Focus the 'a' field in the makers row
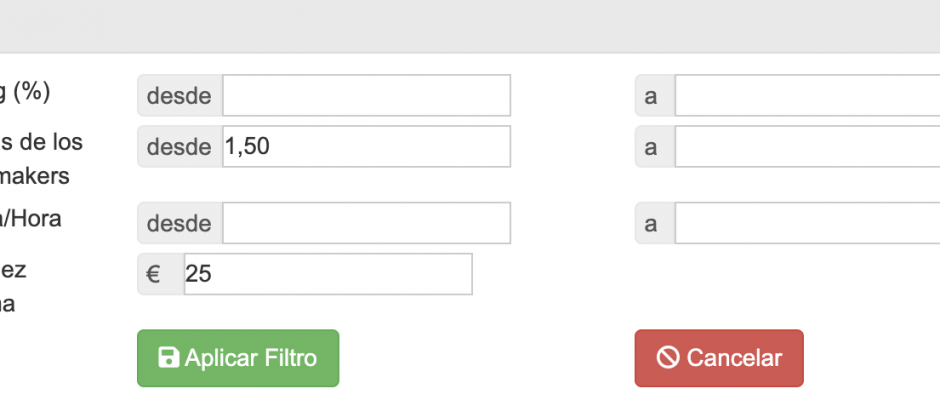Viewport: 940px width, 400px height. click(x=808, y=146)
